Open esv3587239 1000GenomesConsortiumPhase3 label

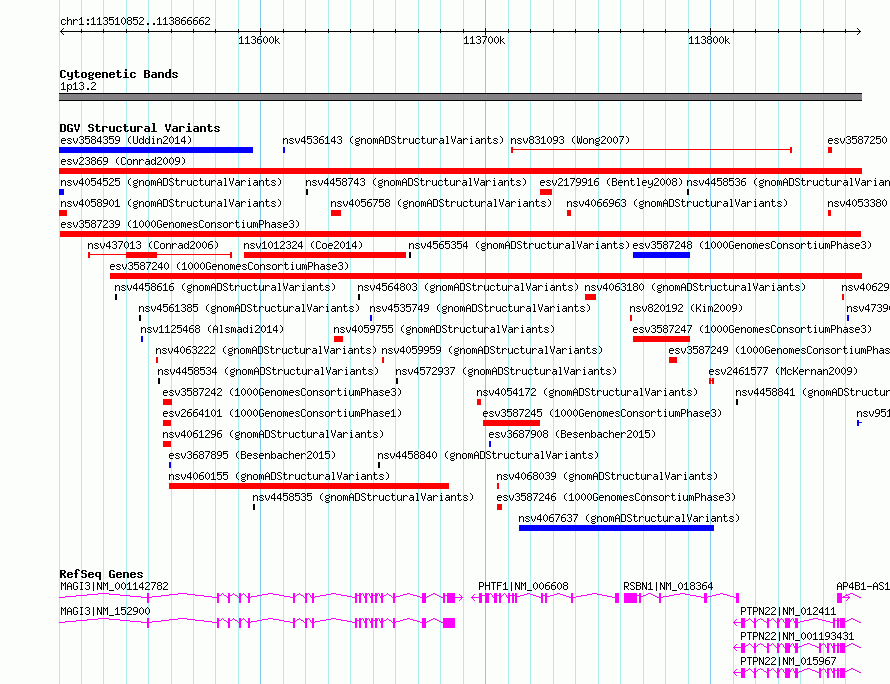180,224
